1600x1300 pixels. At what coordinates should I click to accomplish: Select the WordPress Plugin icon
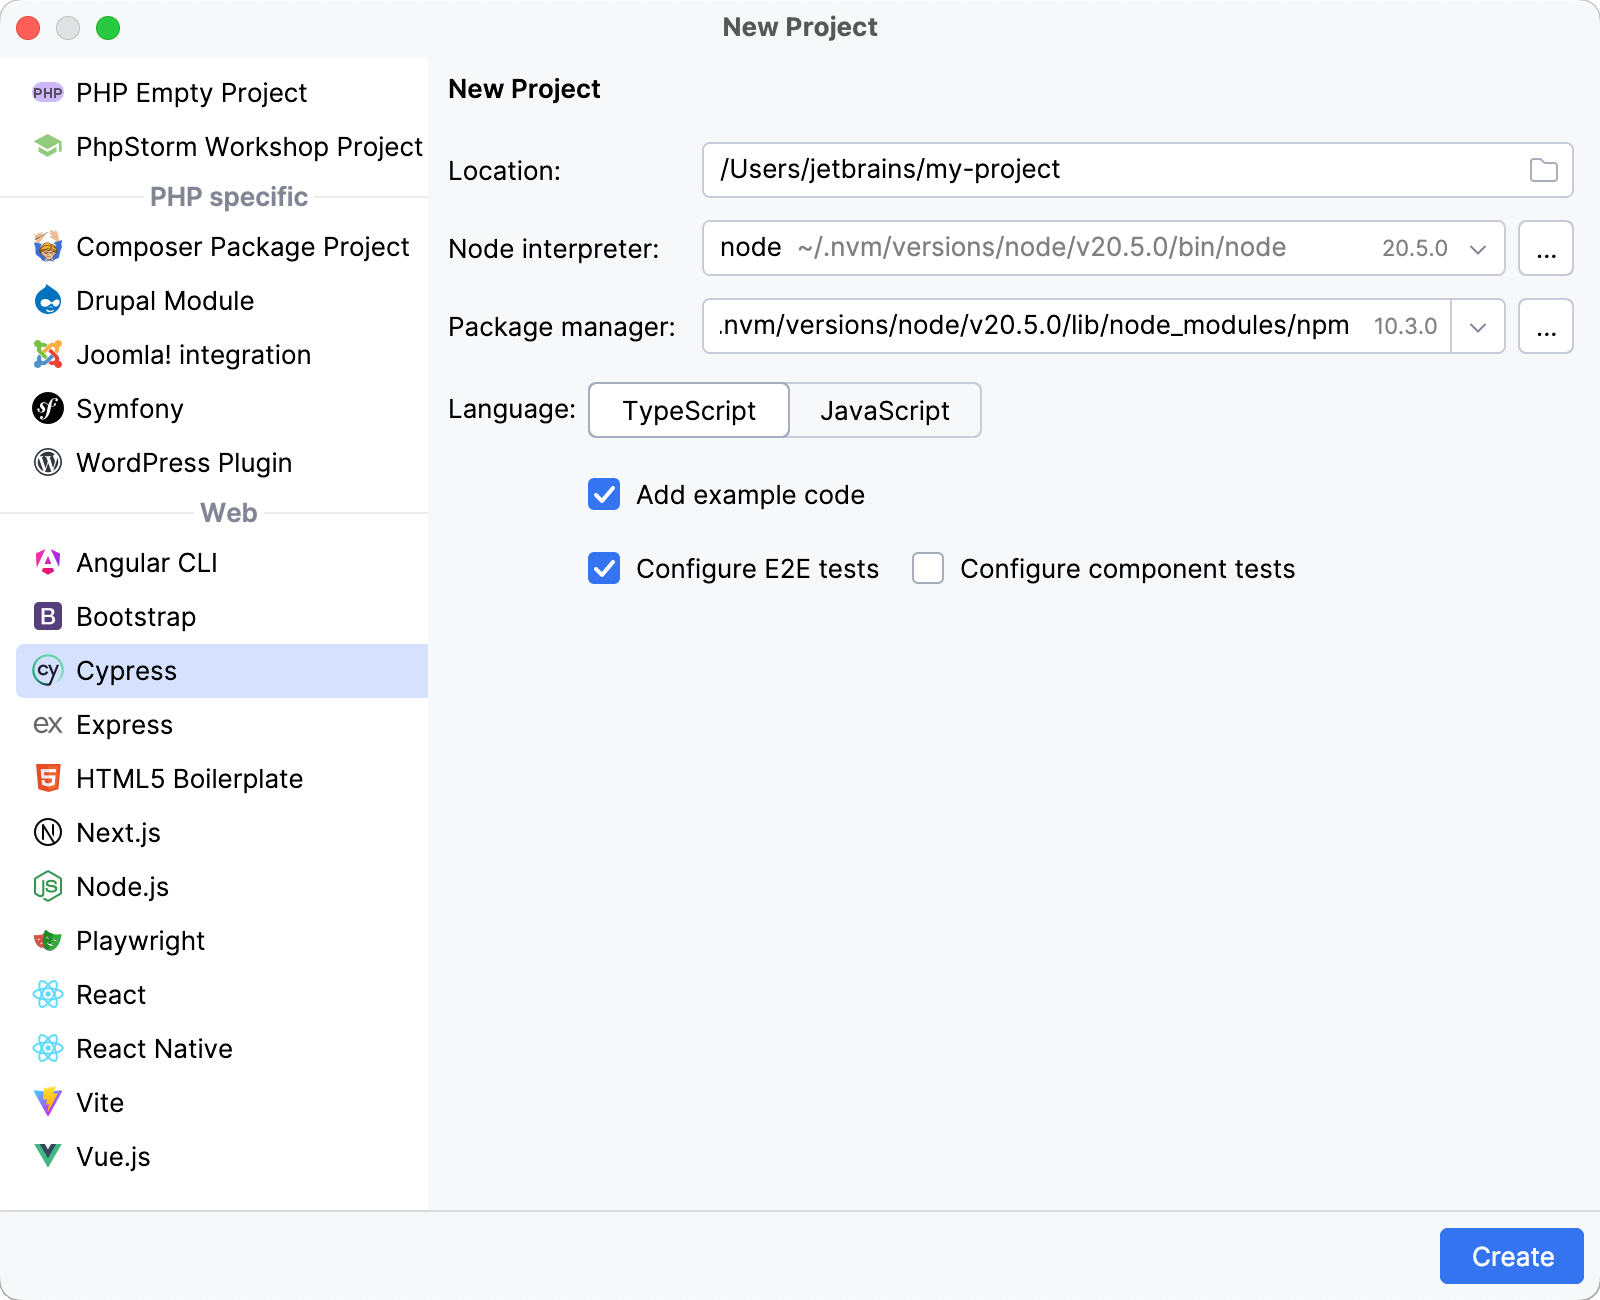tap(47, 462)
